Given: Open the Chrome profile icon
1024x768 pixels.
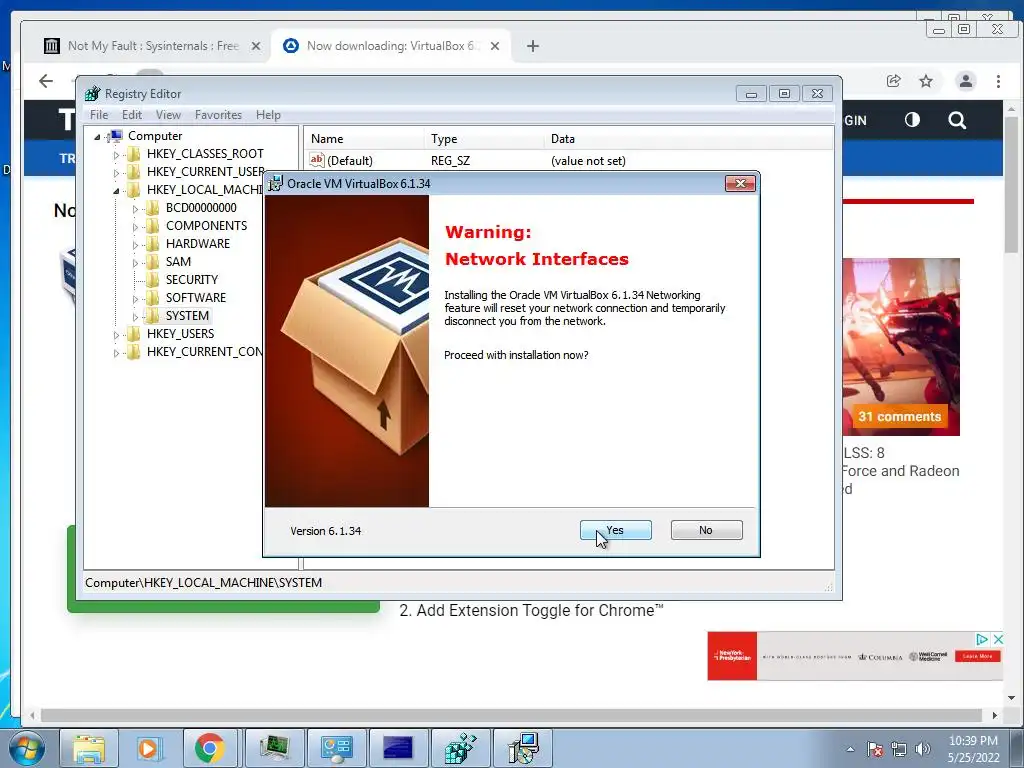Looking at the screenshot, I should pos(965,81).
